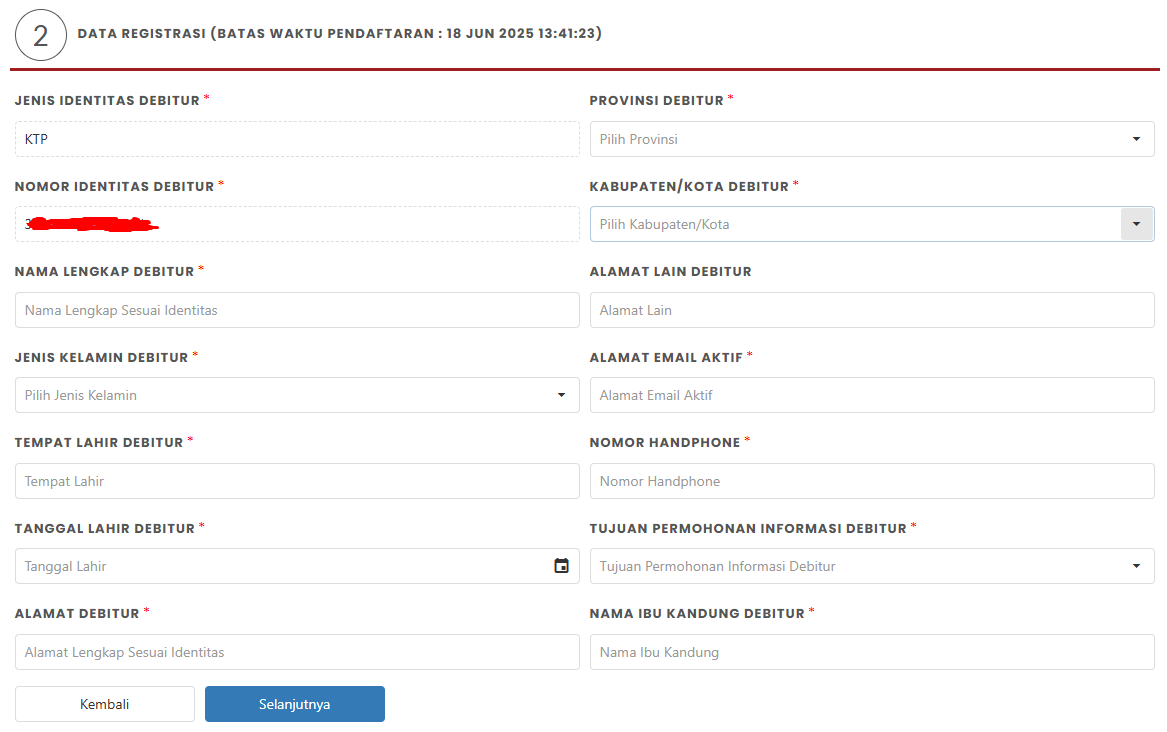Focus the Nomor Handphone field

point(870,481)
